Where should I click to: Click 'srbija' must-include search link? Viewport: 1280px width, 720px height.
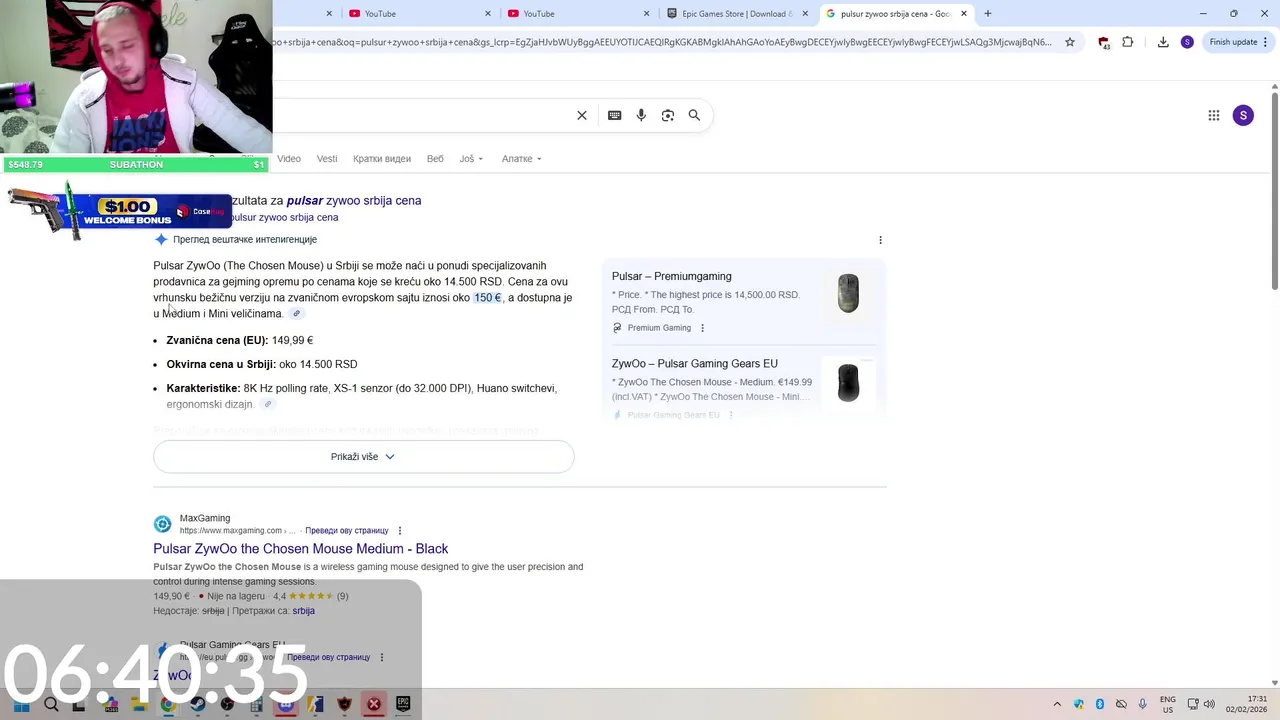303,611
